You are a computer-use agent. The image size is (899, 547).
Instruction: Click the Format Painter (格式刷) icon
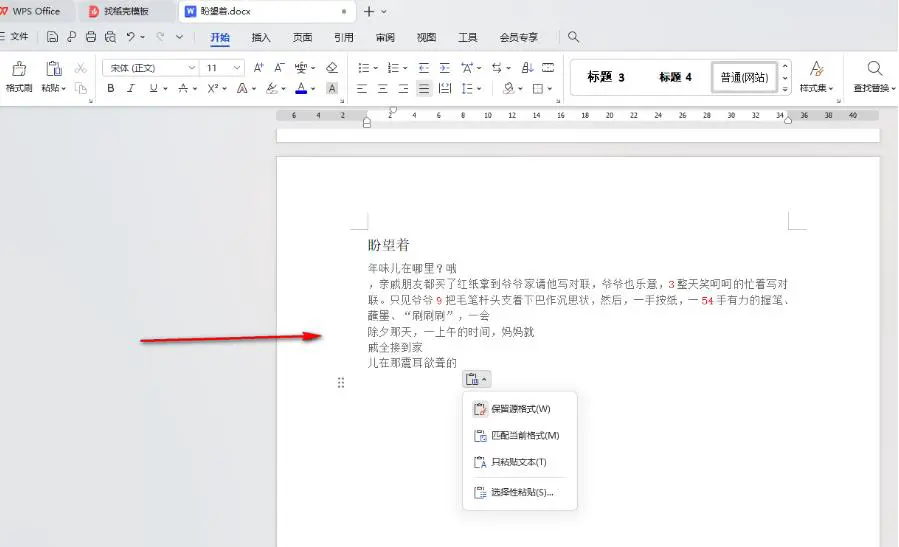[x=19, y=69]
